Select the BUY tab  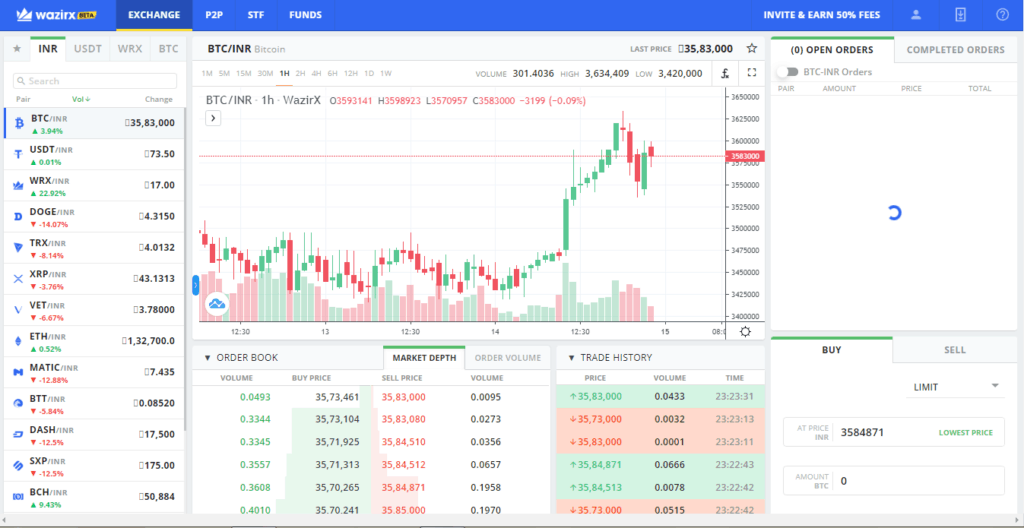coord(831,350)
